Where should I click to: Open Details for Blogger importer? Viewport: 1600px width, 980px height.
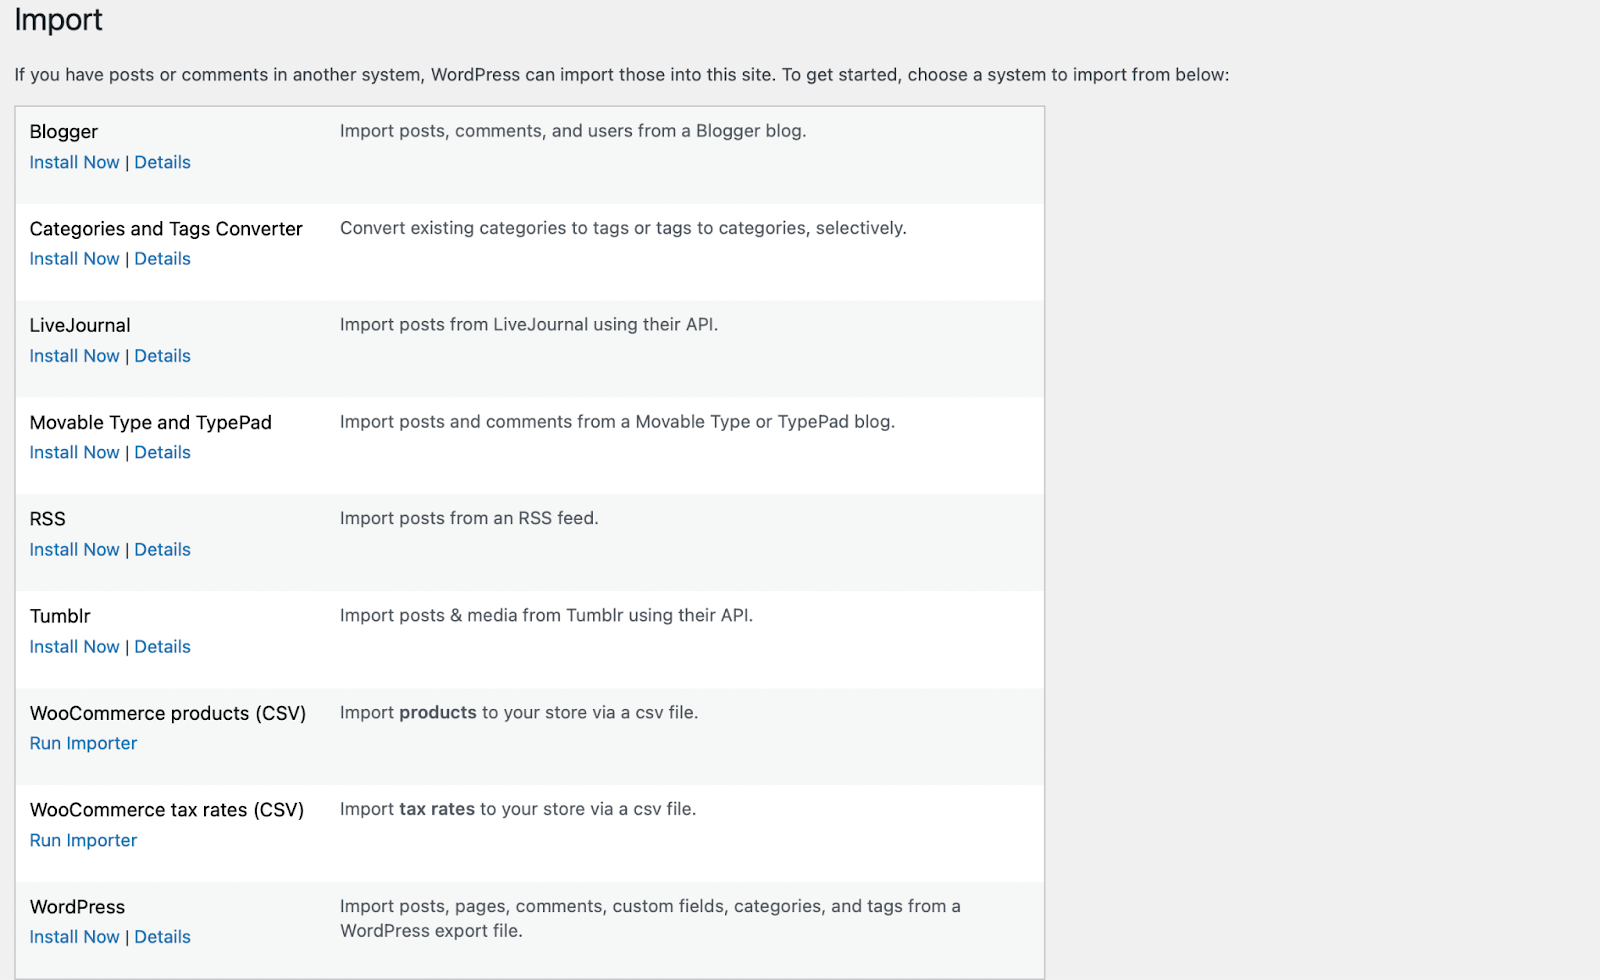click(x=162, y=162)
